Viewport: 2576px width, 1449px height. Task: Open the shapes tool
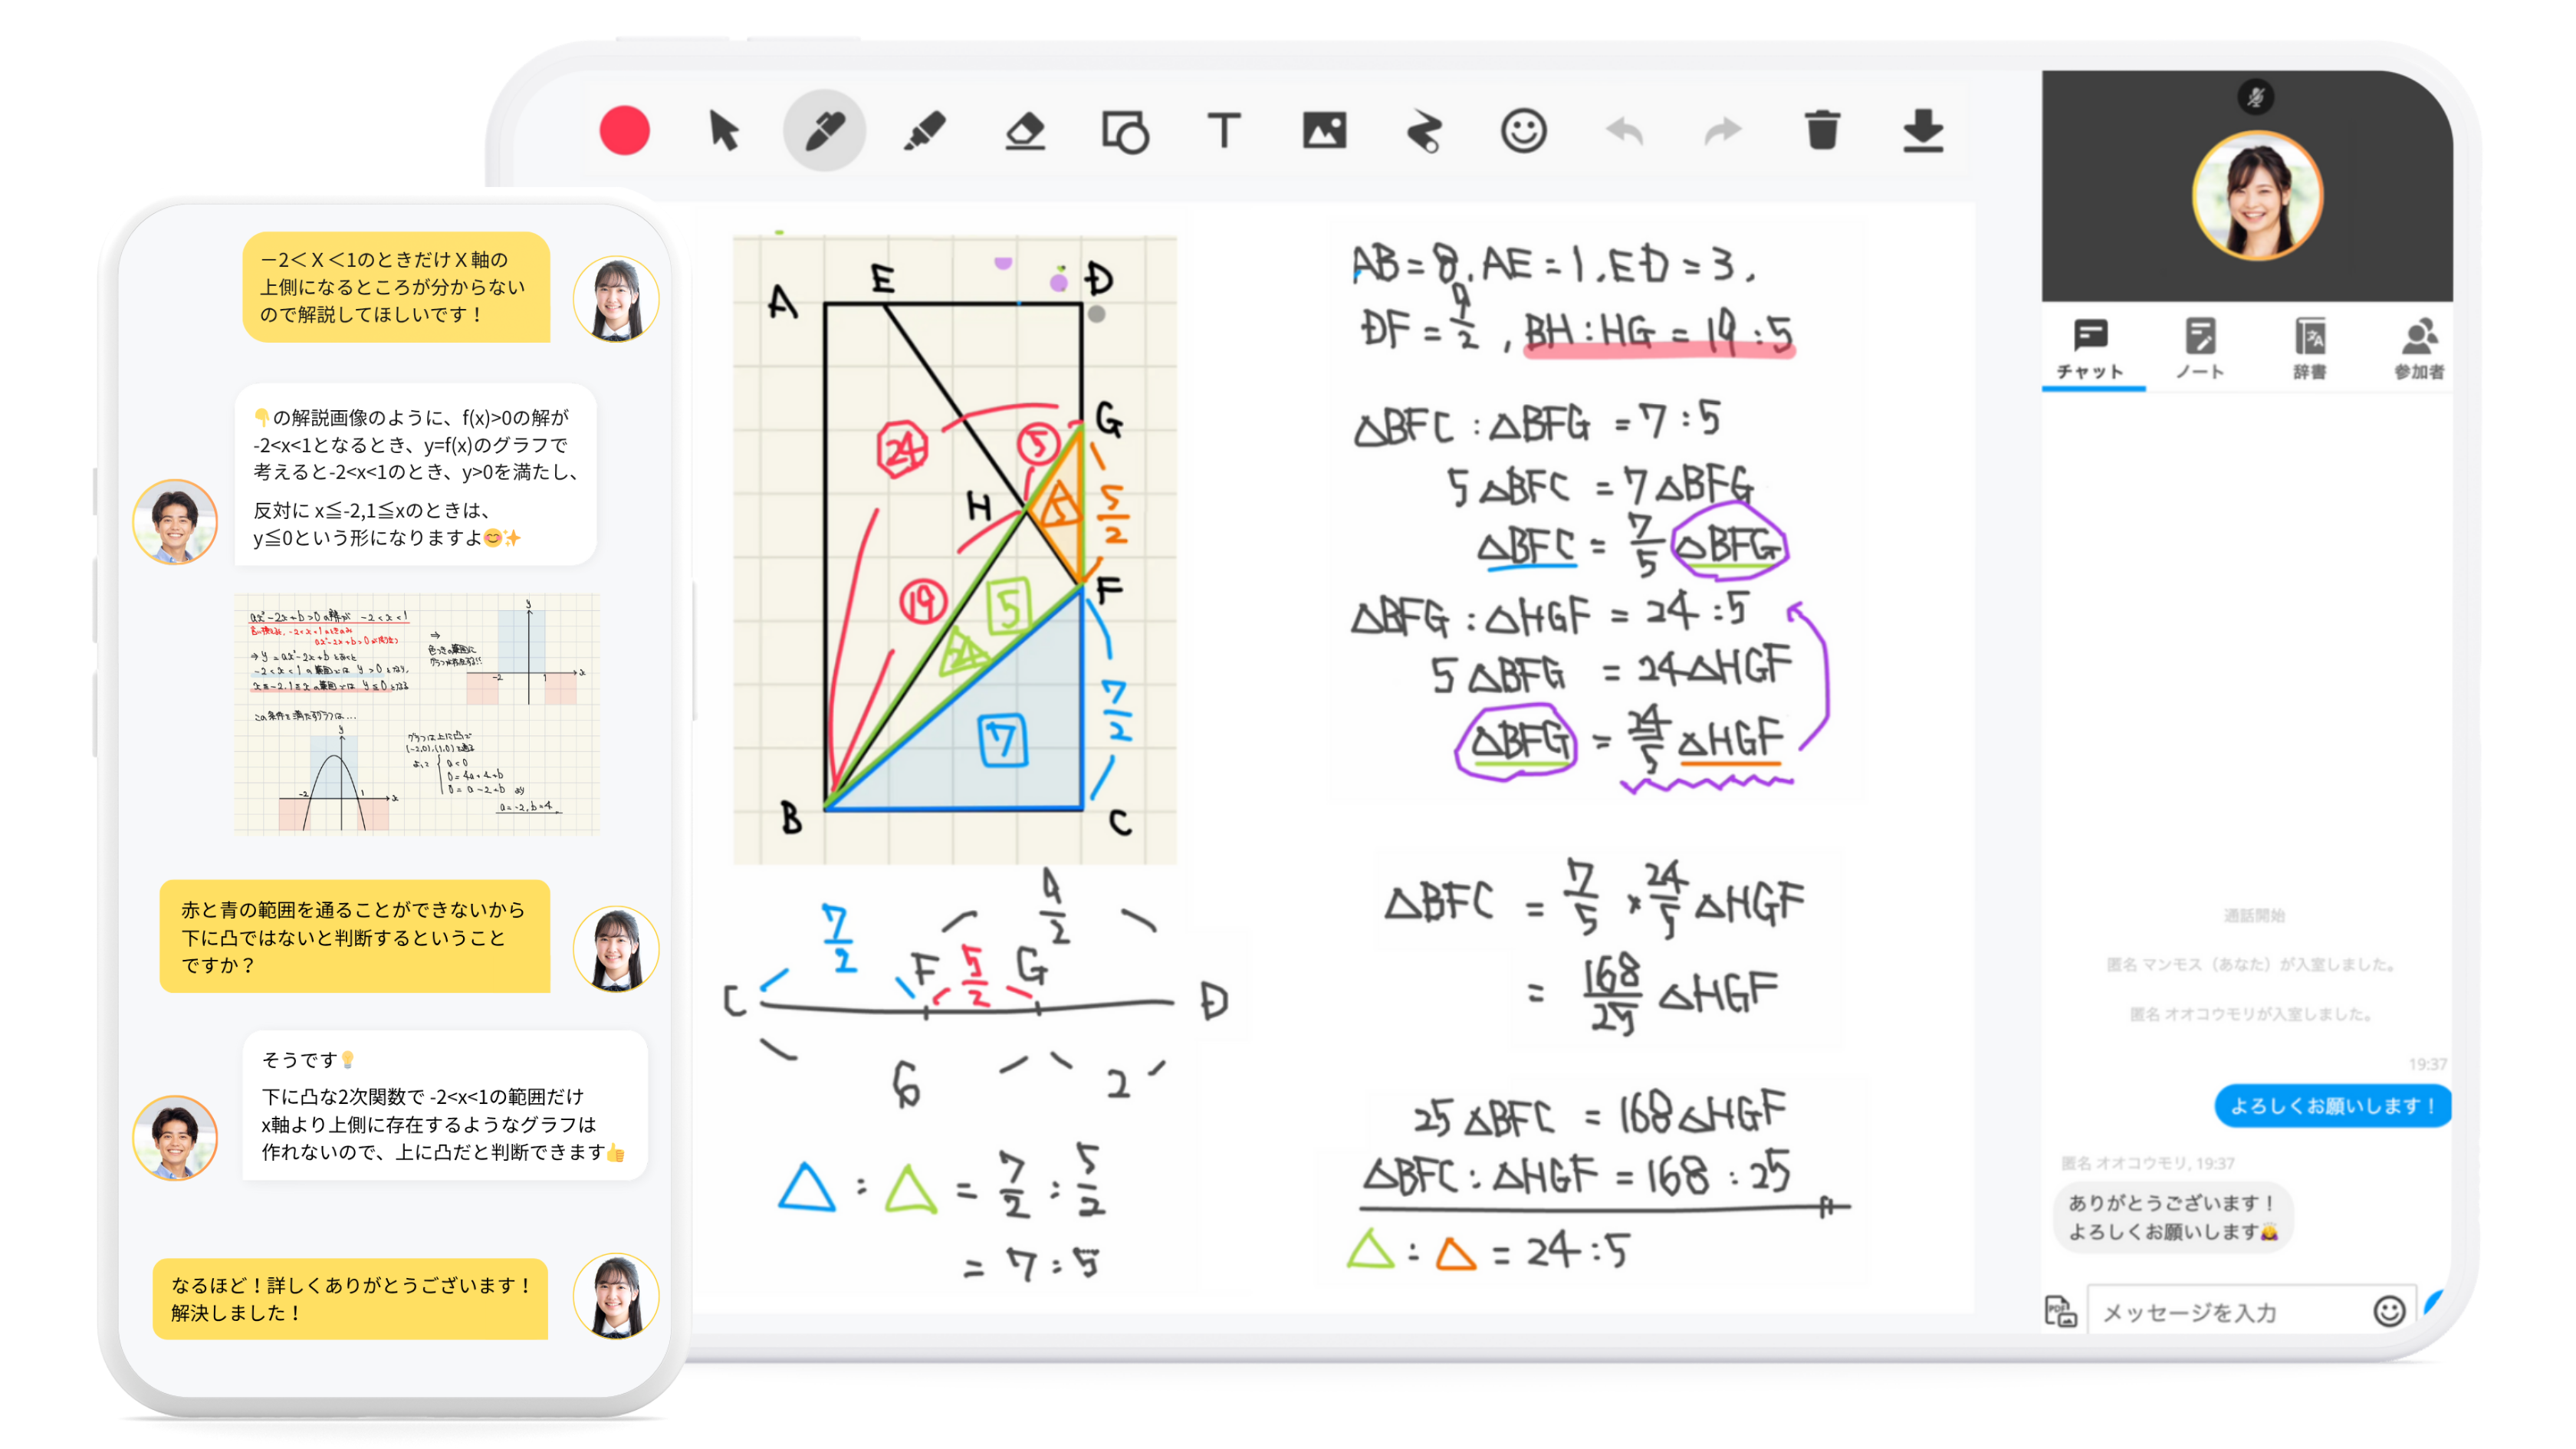click(1125, 131)
